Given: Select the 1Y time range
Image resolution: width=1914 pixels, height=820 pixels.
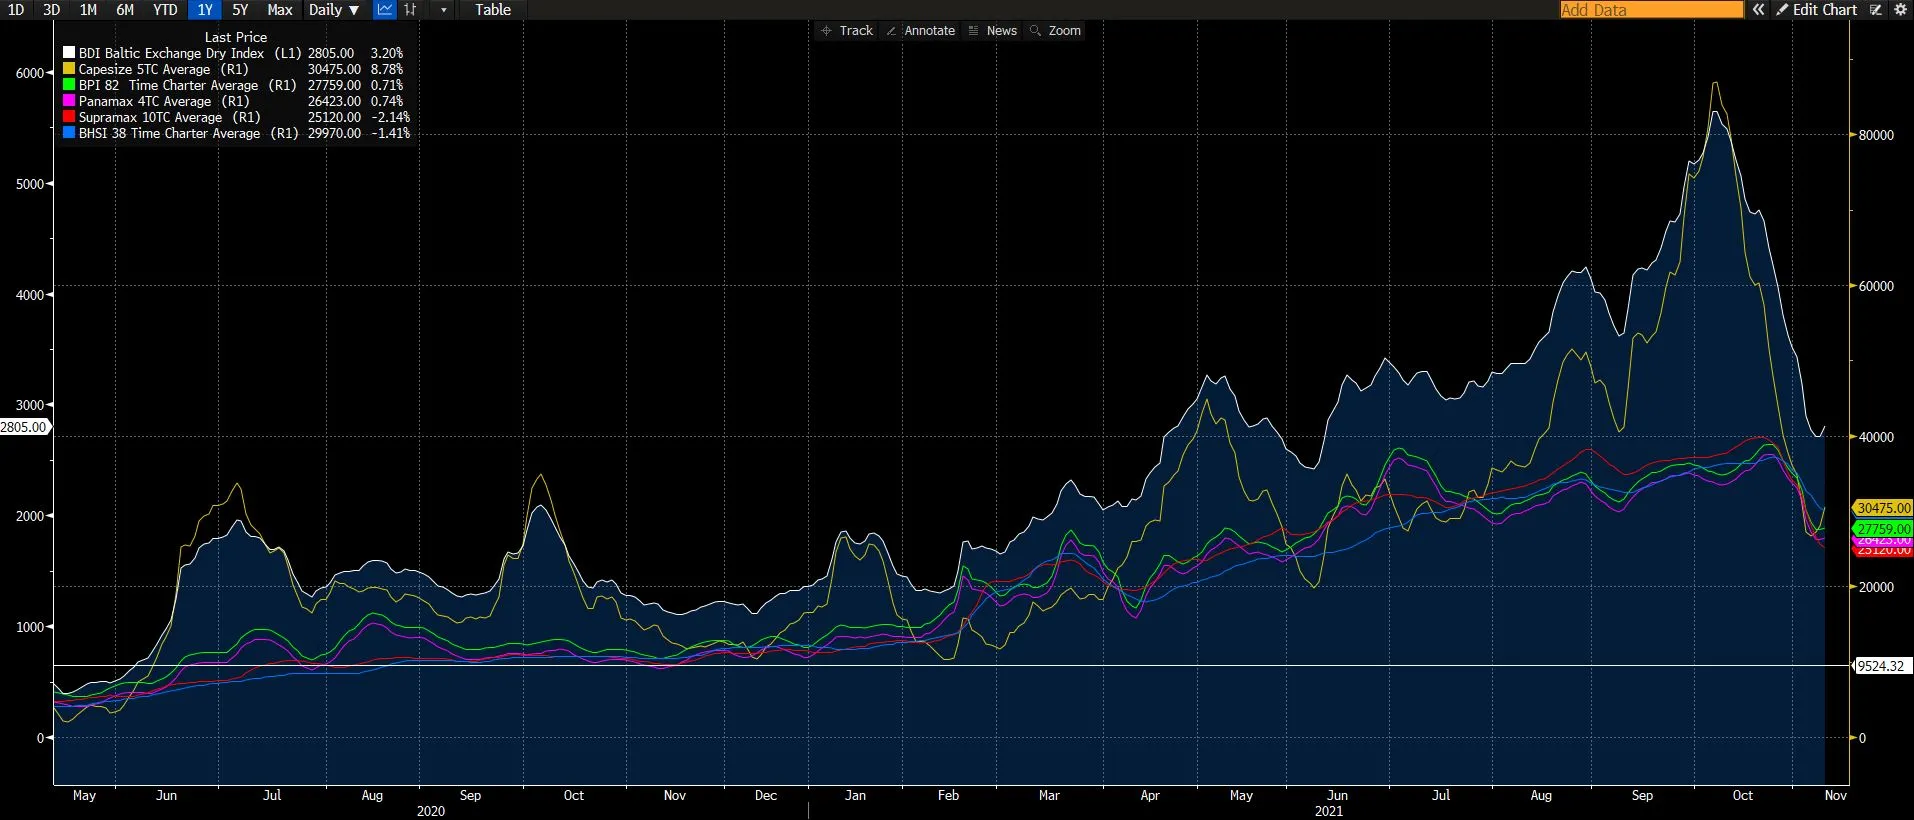Looking at the screenshot, I should pos(205,10).
